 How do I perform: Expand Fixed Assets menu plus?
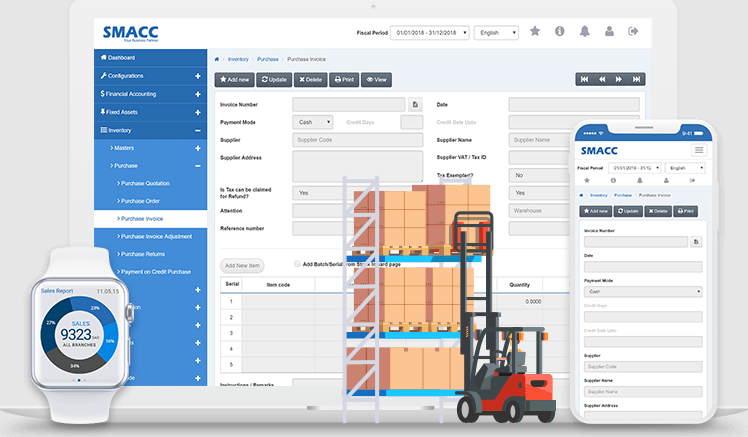coord(197,112)
